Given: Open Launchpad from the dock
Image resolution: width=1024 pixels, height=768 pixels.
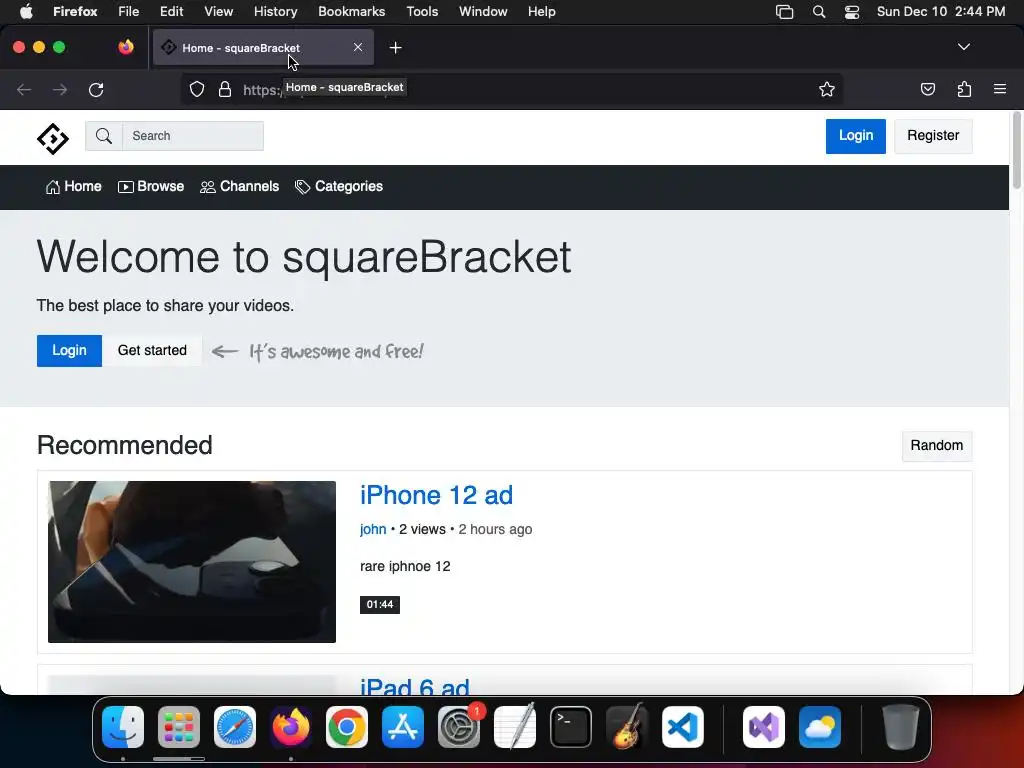Looking at the screenshot, I should pyautogui.click(x=179, y=727).
